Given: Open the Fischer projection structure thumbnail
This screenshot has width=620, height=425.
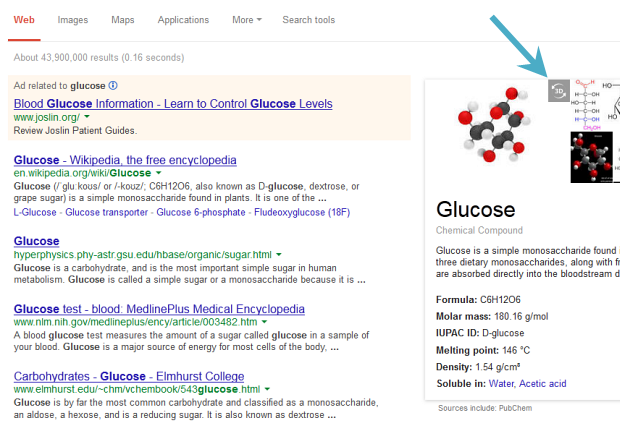Looking at the screenshot, I should pos(586,105).
